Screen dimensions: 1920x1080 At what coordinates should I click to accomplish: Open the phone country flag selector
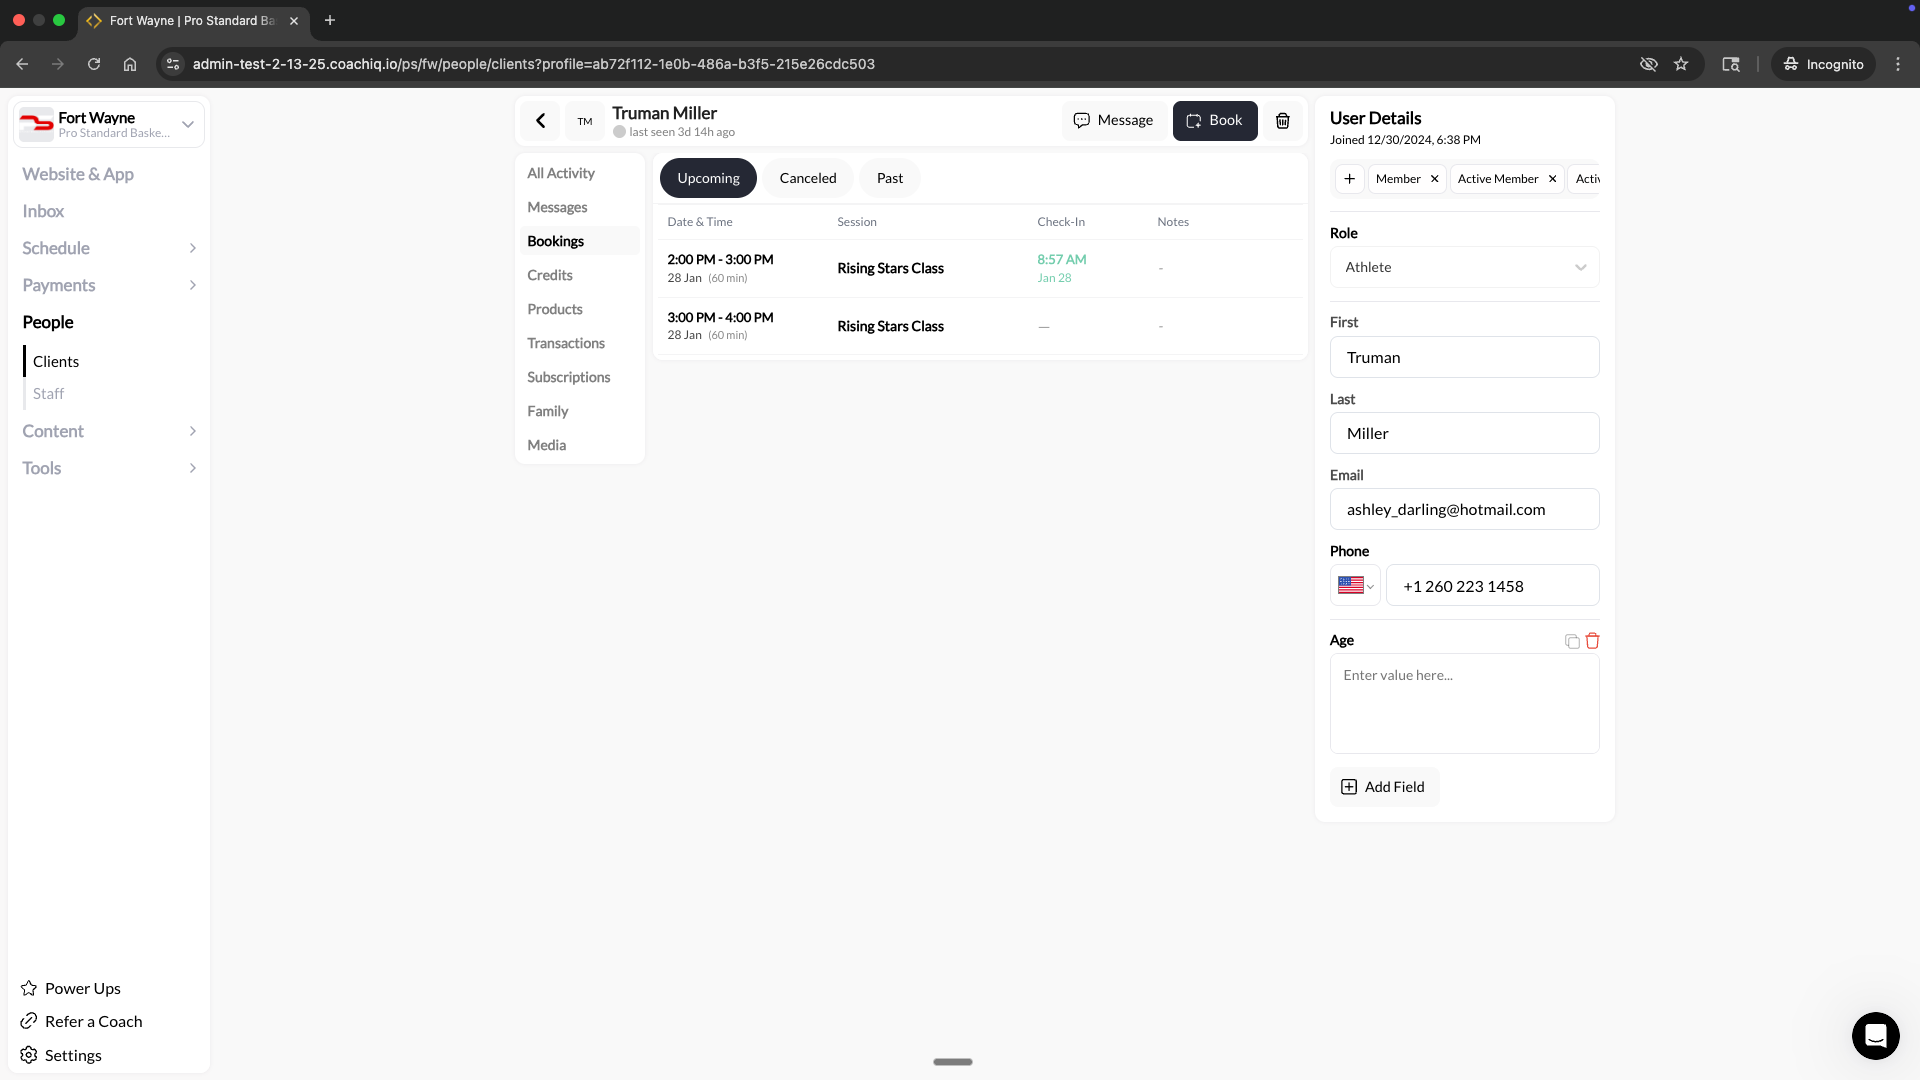pos(1355,586)
